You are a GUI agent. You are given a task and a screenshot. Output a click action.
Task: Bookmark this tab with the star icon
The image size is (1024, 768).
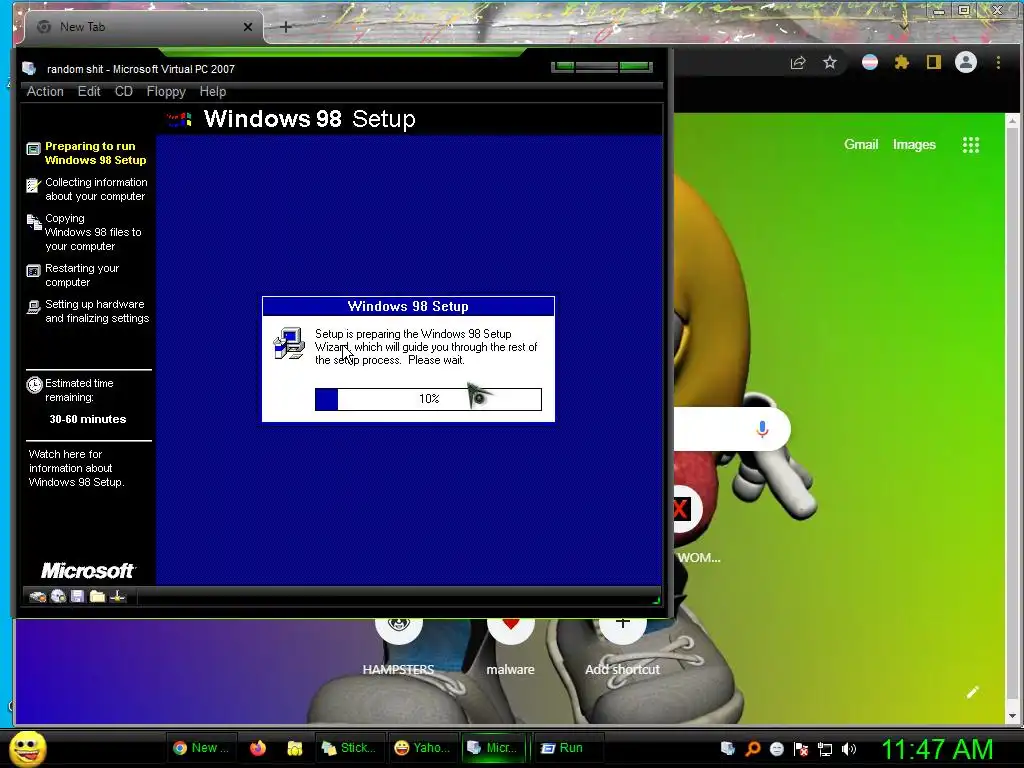point(829,63)
